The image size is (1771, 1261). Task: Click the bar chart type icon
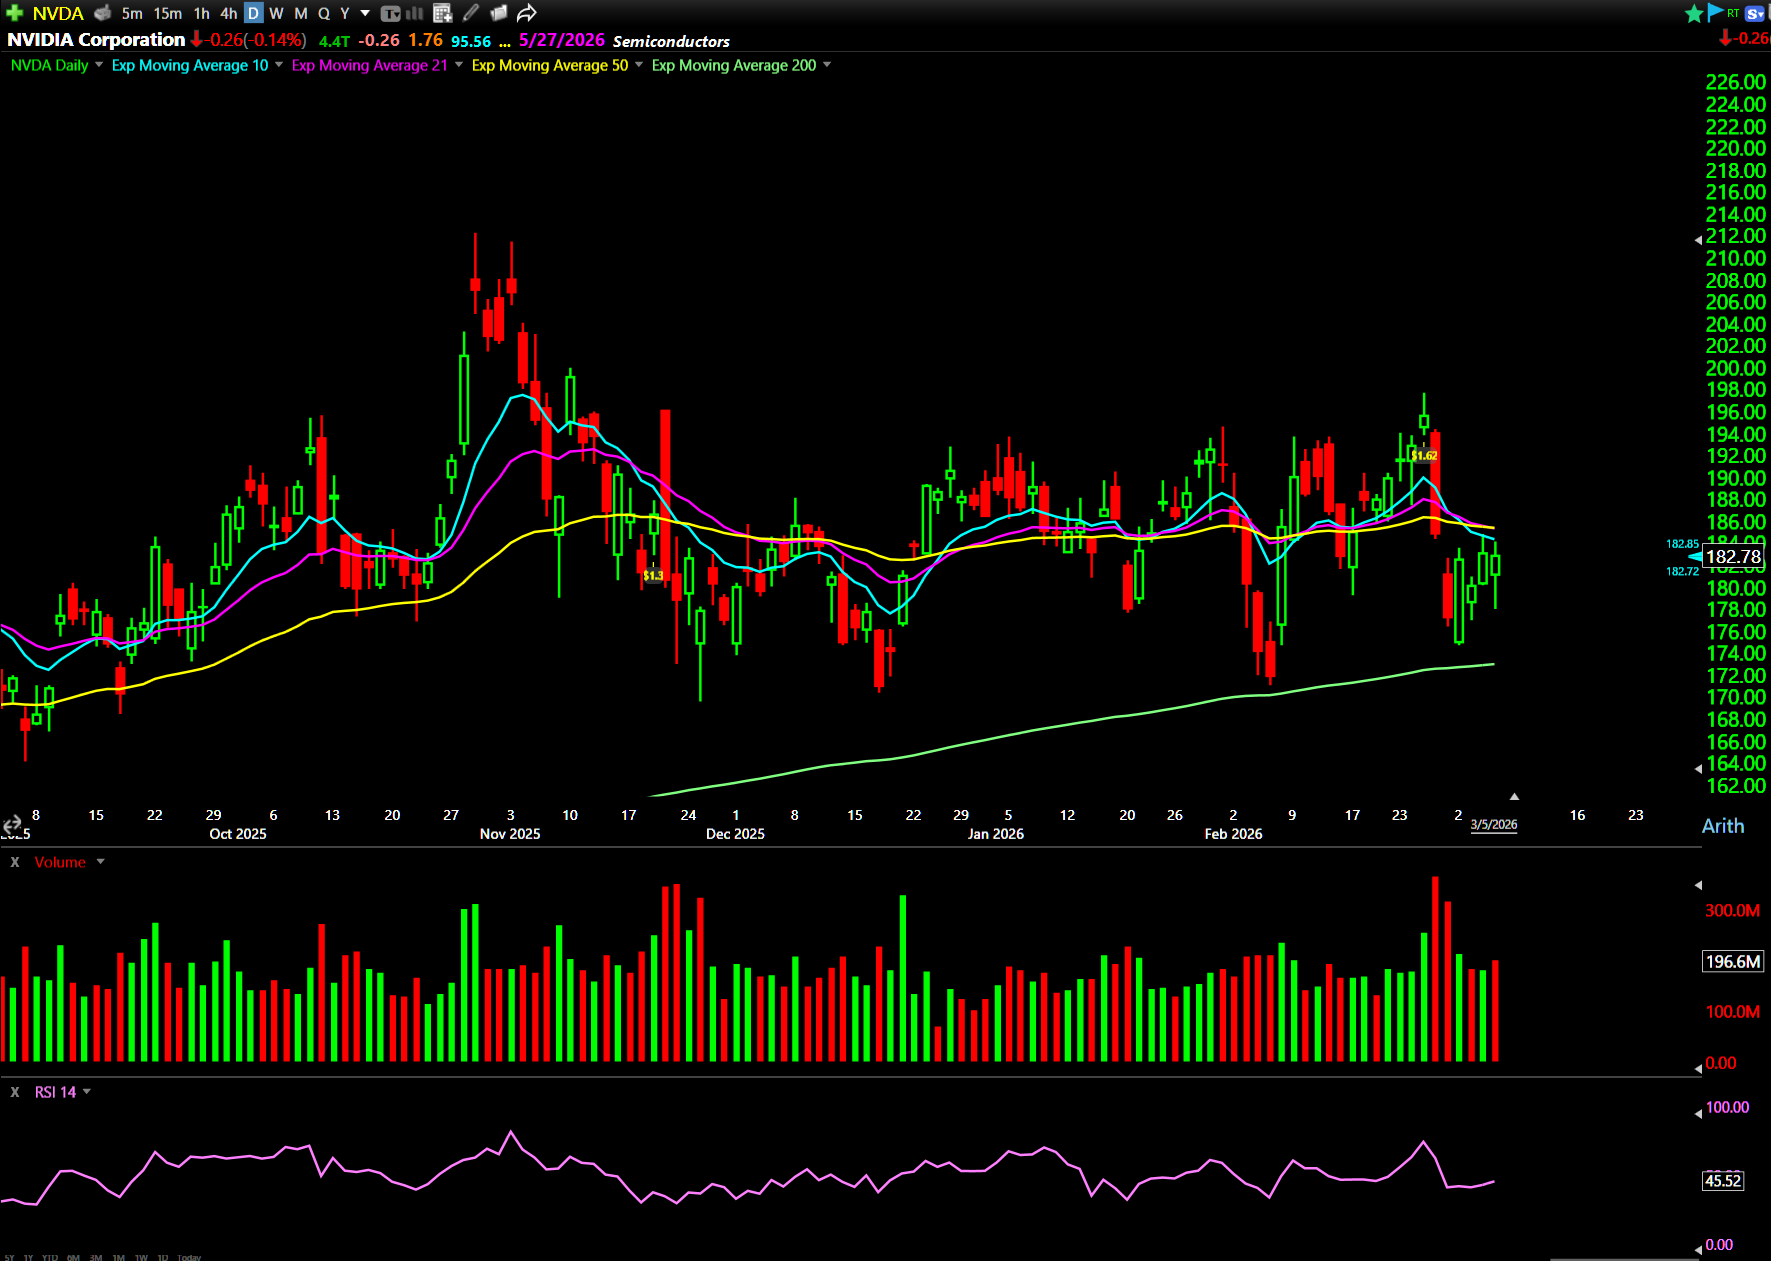pos(415,13)
